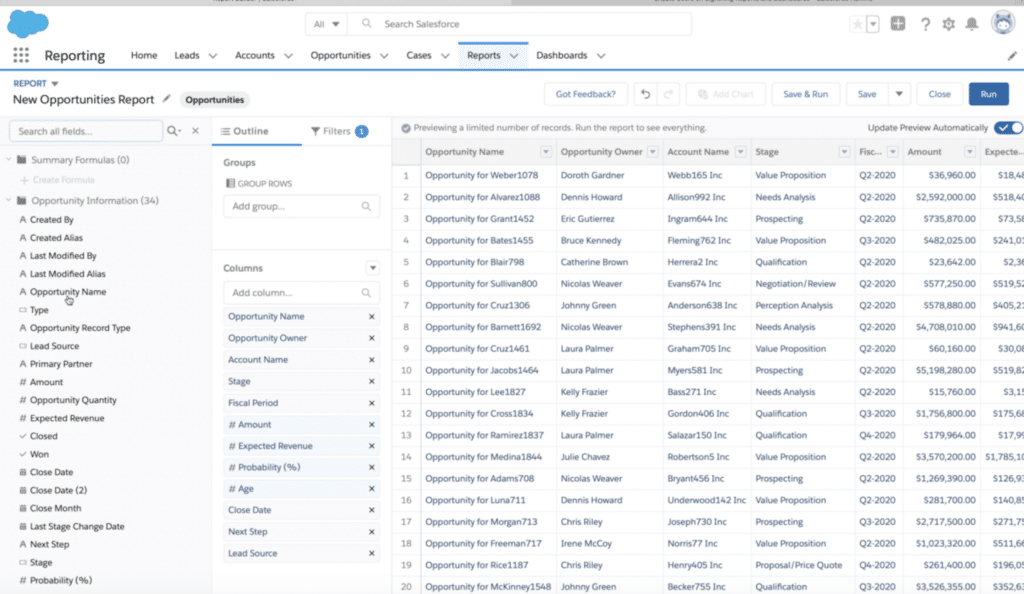Viewport: 1024px width, 594px height.
Task: Open the global actions plus icon
Action: [898, 24]
